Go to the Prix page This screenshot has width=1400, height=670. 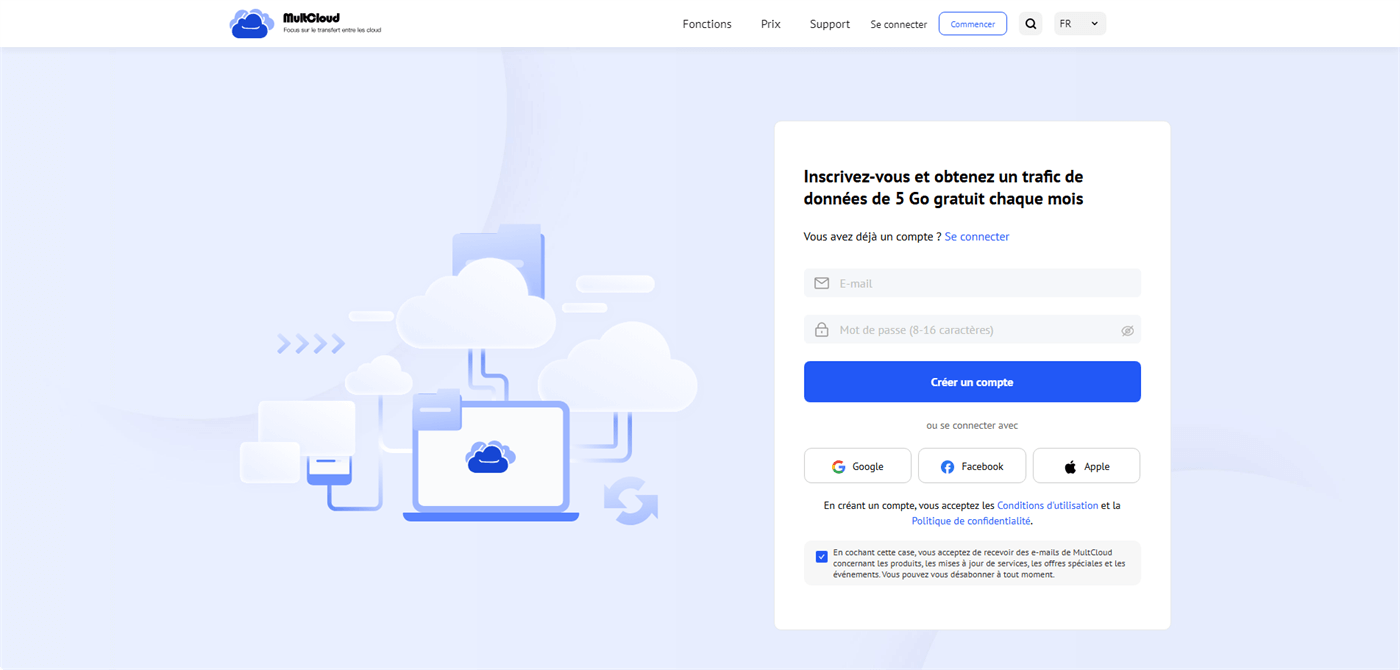771,24
